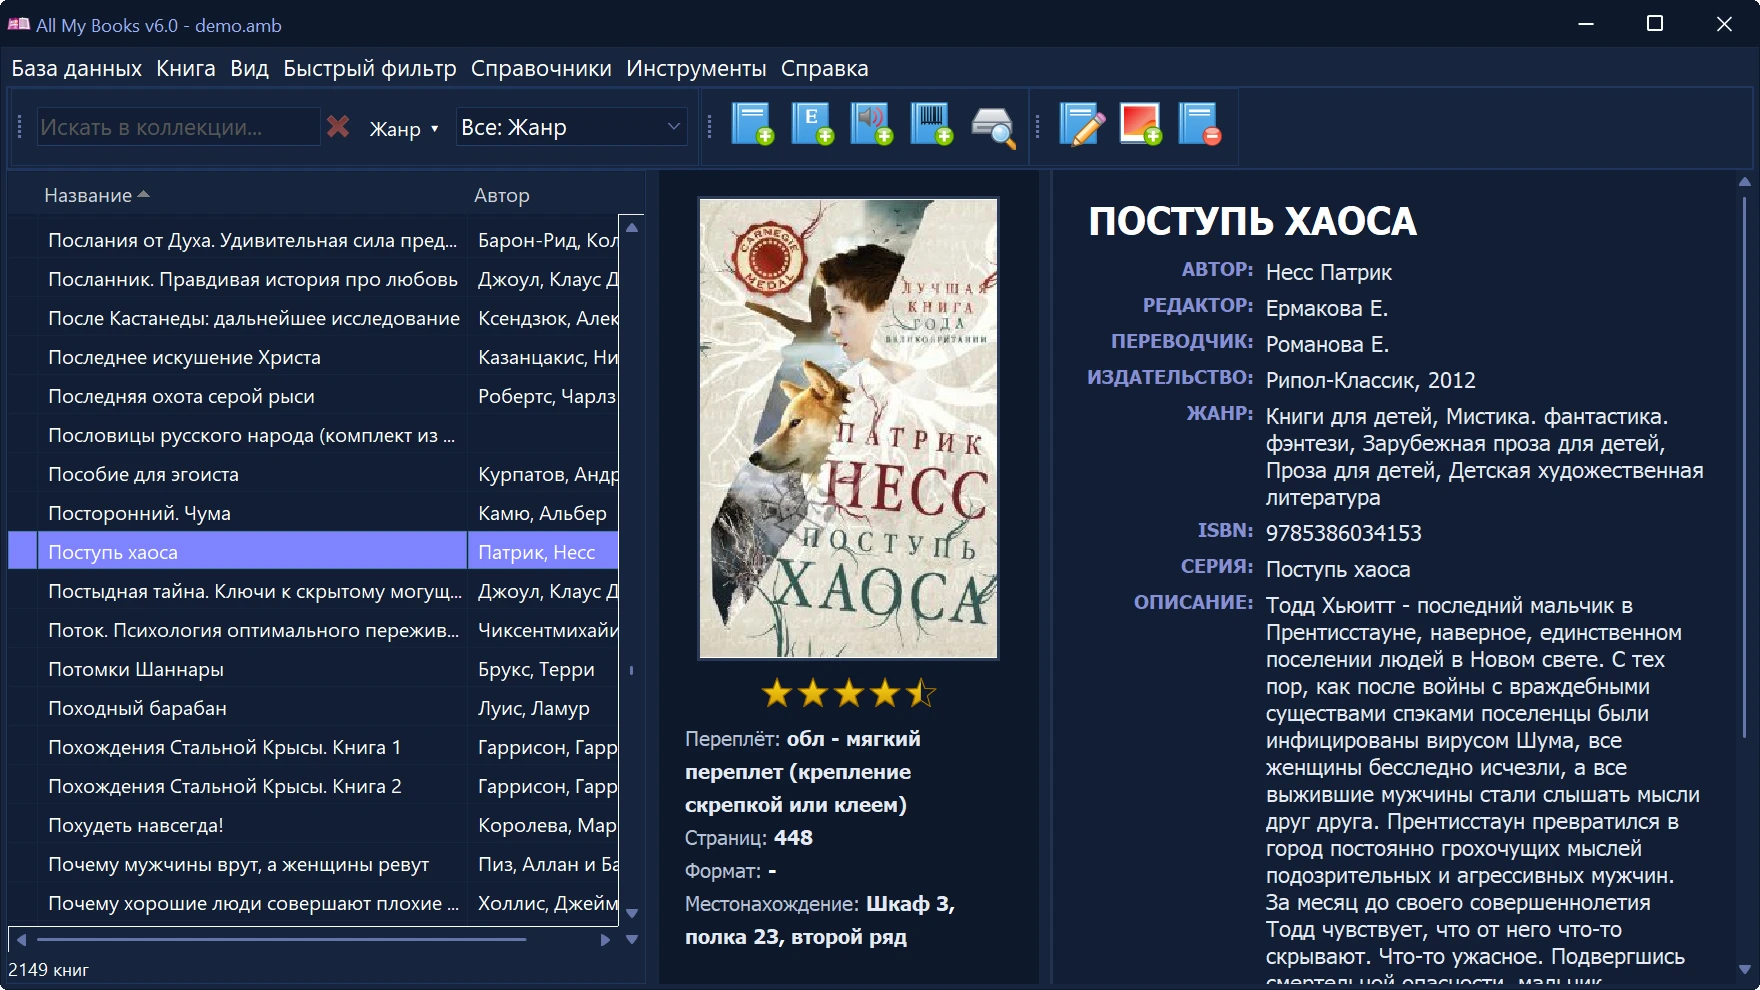Click the Add e-book icon
Viewport: 1760px width, 990px height.
(812, 126)
